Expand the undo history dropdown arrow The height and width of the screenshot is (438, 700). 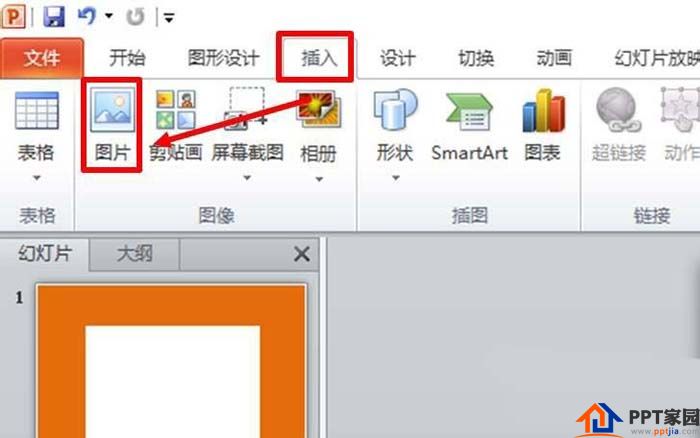click(x=108, y=17)
